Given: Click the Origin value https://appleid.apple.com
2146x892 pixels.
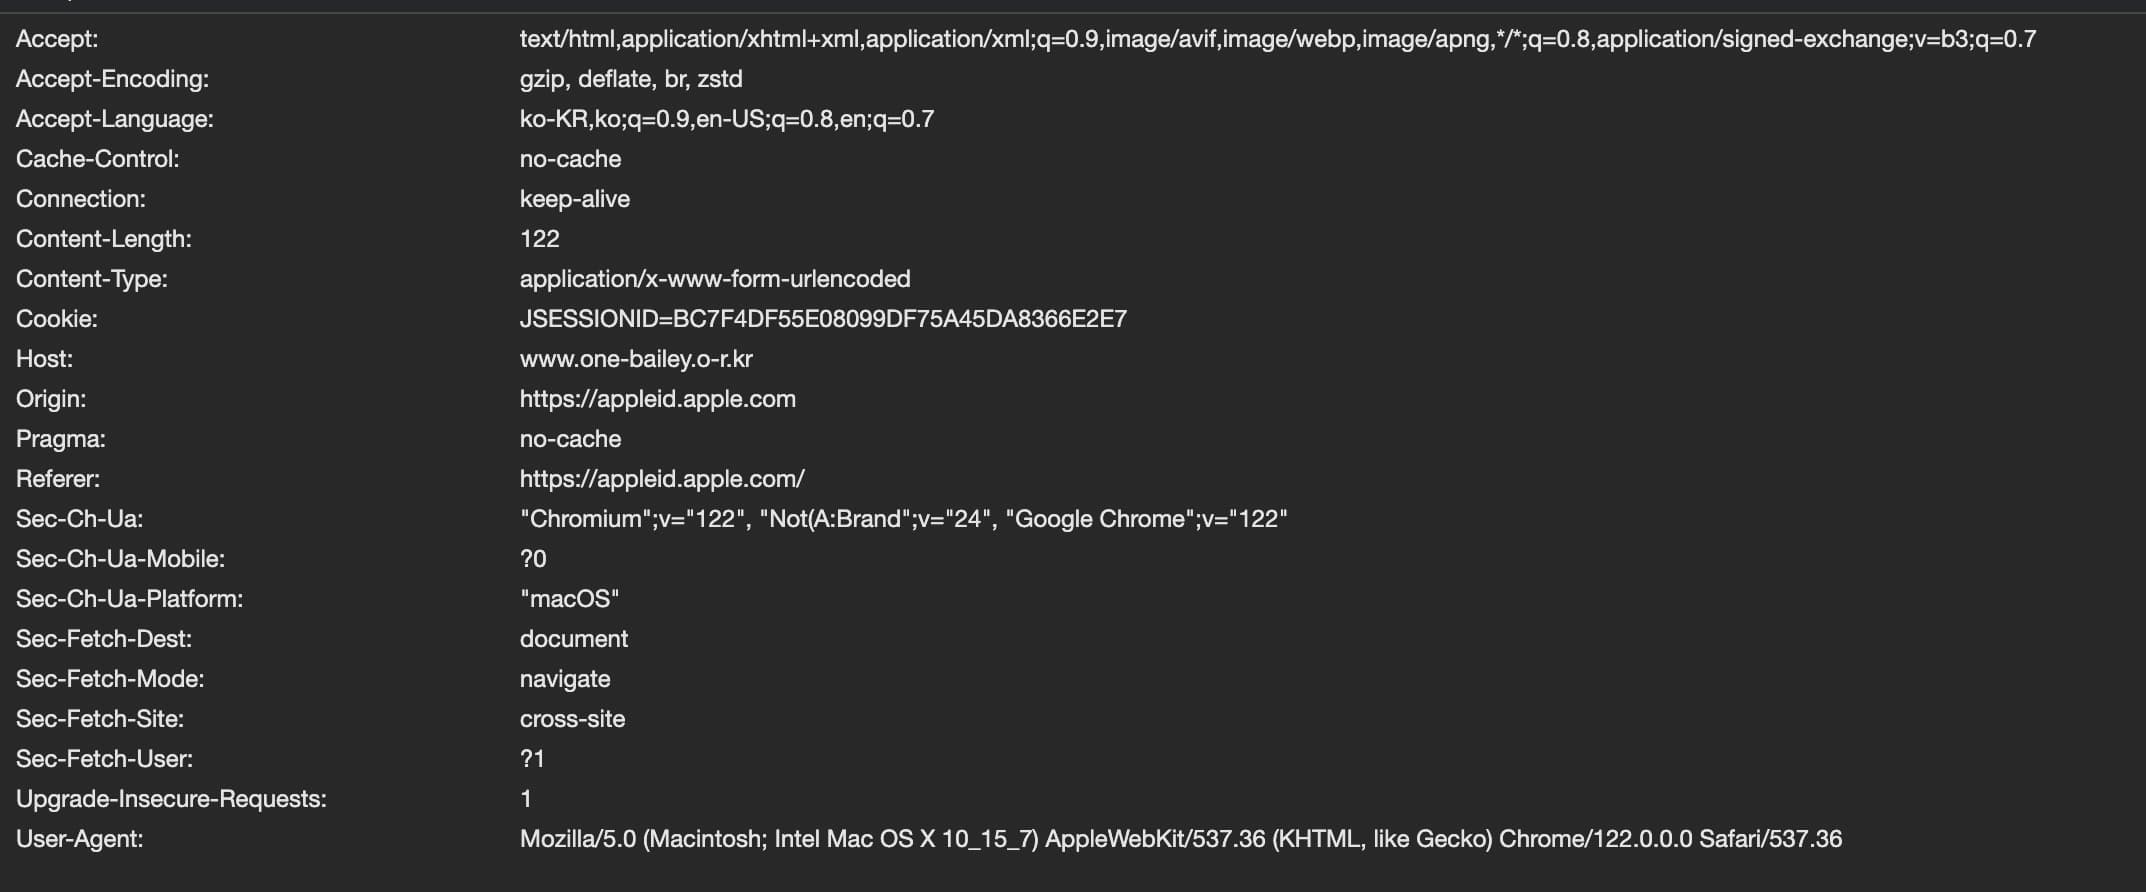Looking at the screenshot, I should 657,399.
